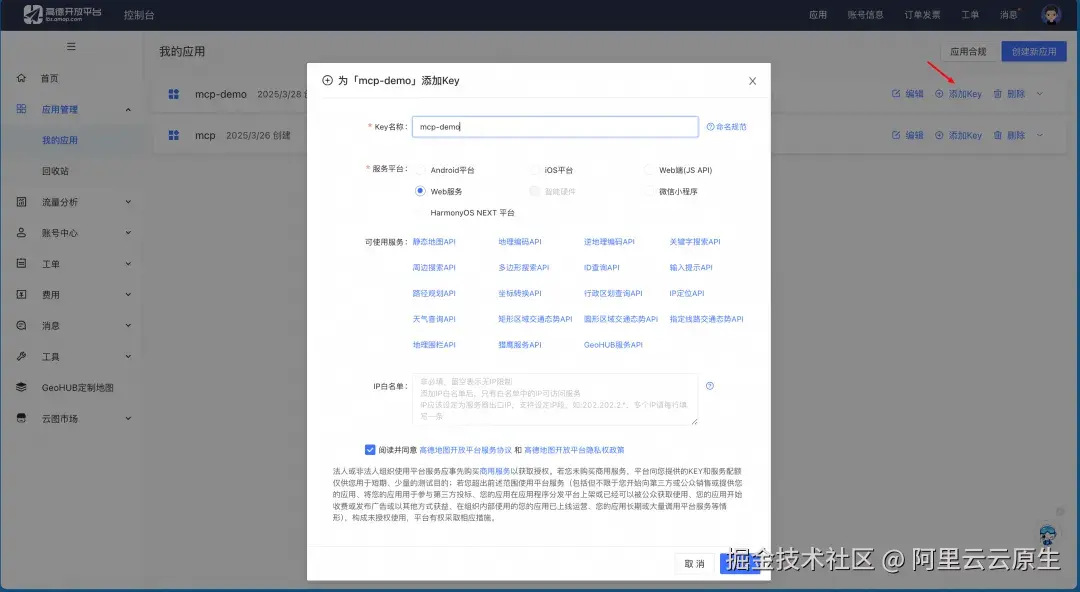The image size is (1080, 592).
Task: Collapse the 应用管理 sidebar section
Action: pyautogui.click(x=128, y=109)
